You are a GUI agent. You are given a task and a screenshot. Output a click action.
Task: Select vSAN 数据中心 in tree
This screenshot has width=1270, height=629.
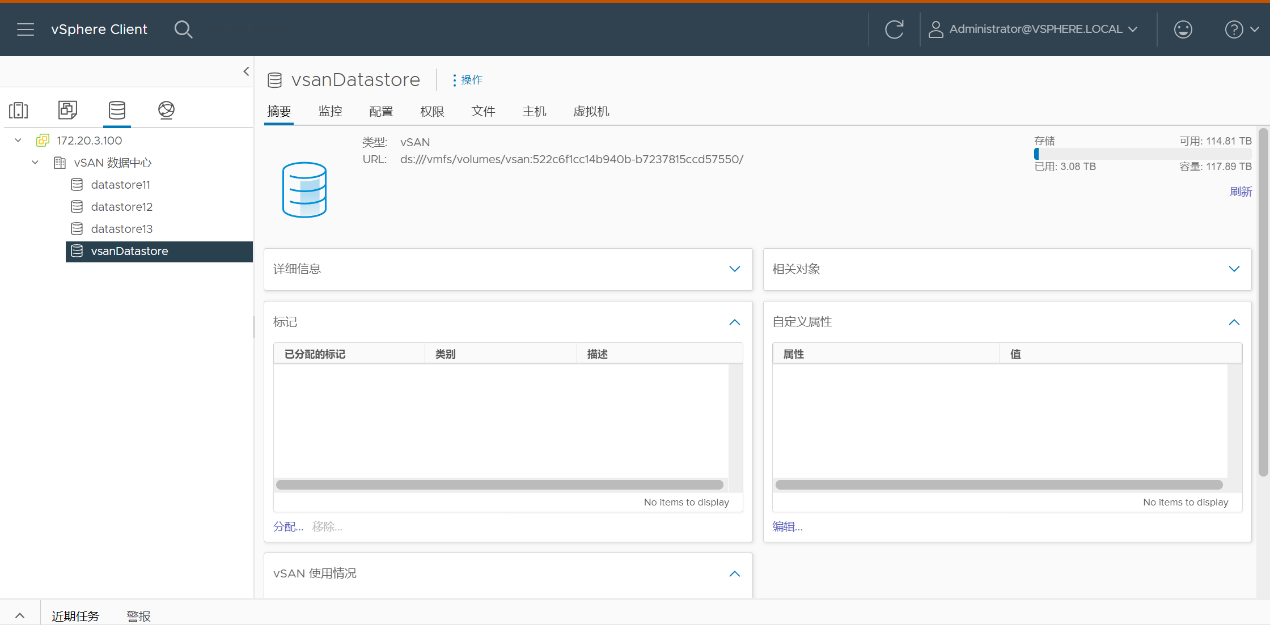tap(113, 162)
